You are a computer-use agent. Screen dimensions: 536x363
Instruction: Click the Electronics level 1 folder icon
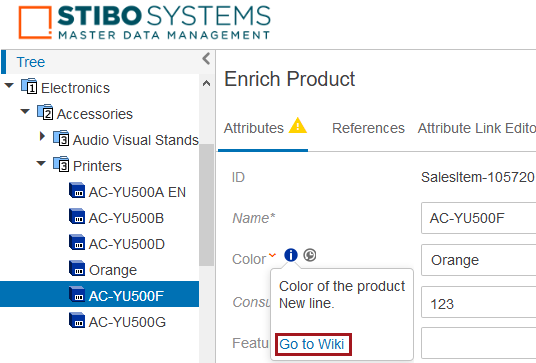click(x=29, y=86)
